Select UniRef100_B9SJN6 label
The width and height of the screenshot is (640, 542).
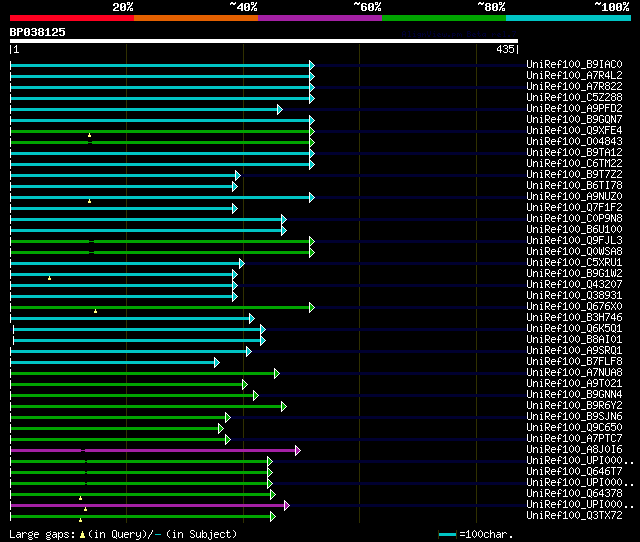[574, 417]
